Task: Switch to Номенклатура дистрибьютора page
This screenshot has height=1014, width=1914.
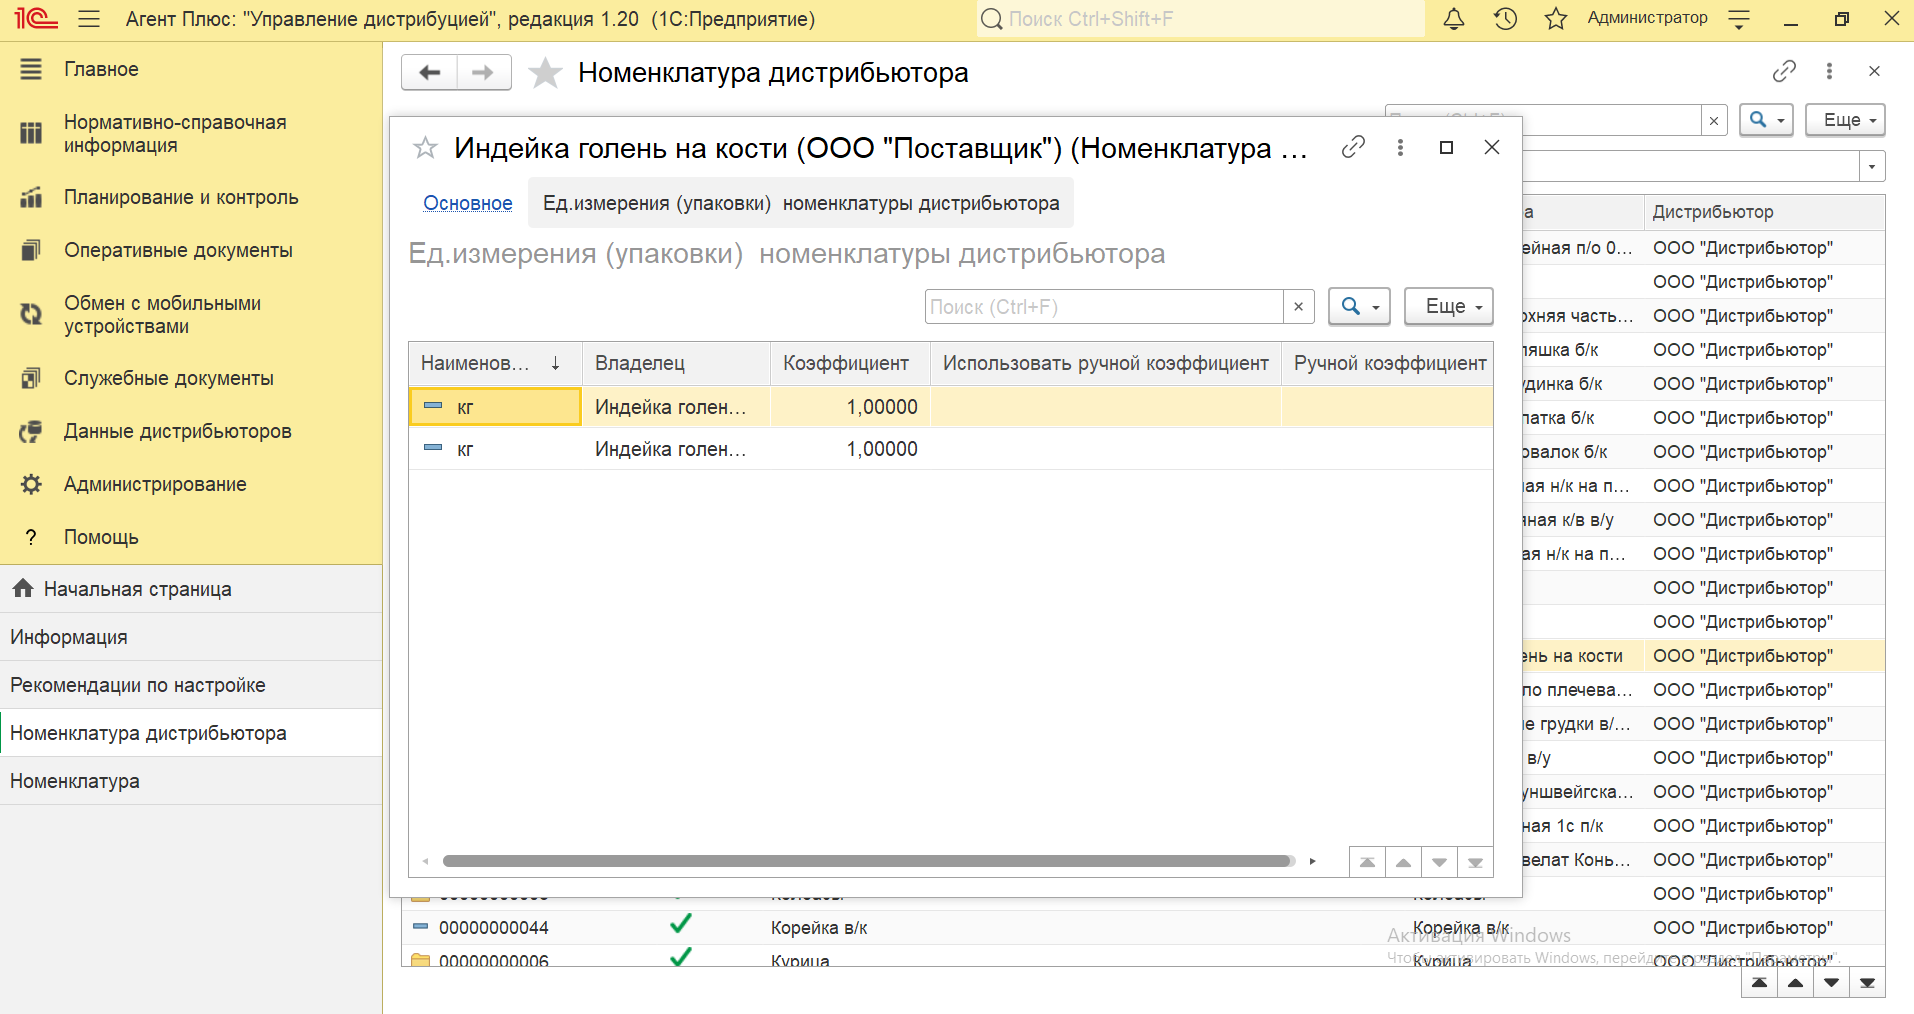Action: click(x=191, y=733)
